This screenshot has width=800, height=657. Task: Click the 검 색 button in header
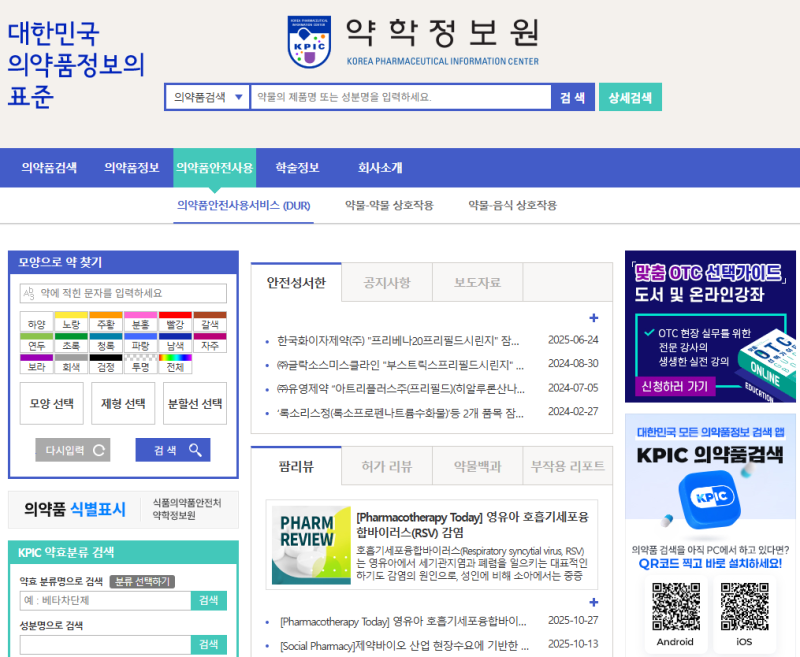tap(572, 97)
